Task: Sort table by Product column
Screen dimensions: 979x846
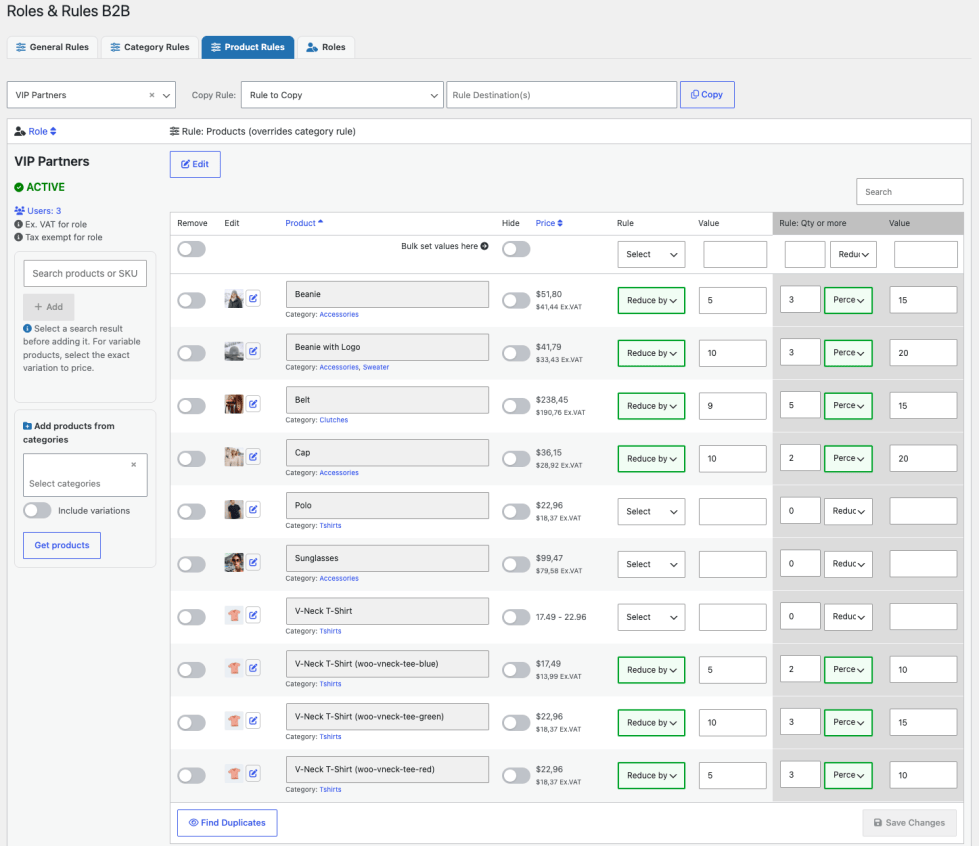Action: [x=304, y=223]
